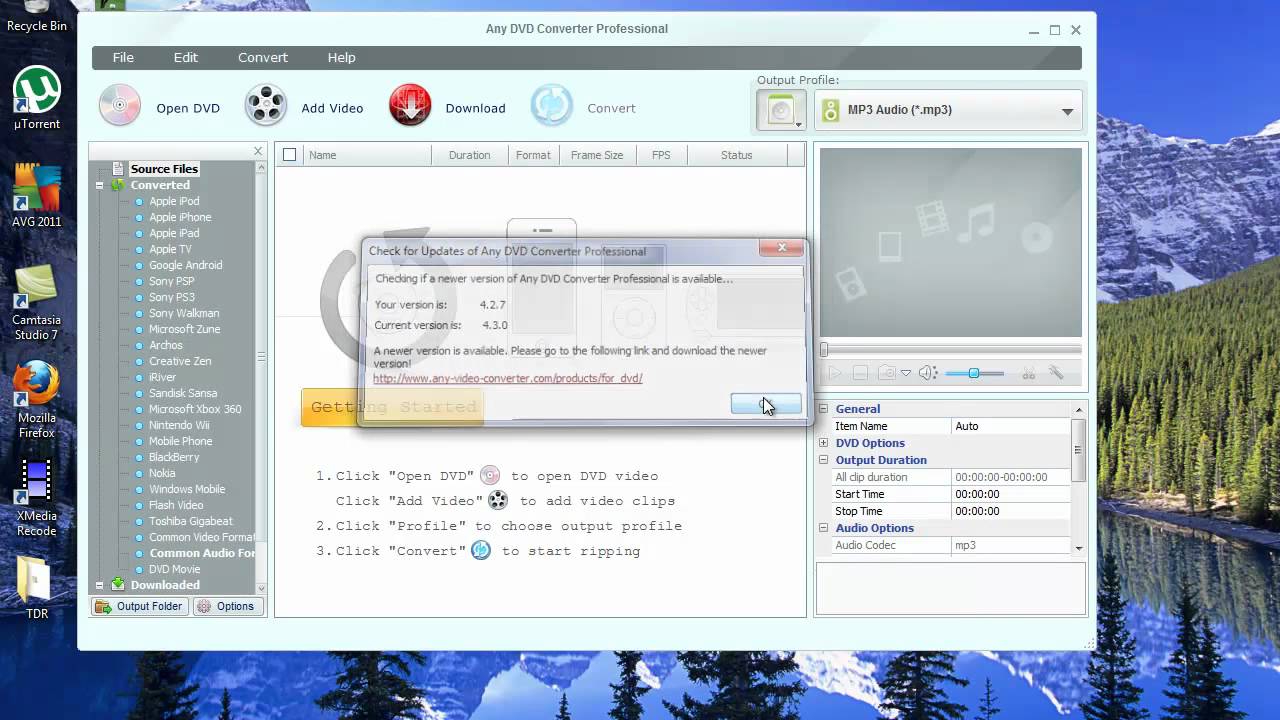Screen dimensions: 1280x720
Task: Collapse the Output Duration section
Action: pos(824,460)
